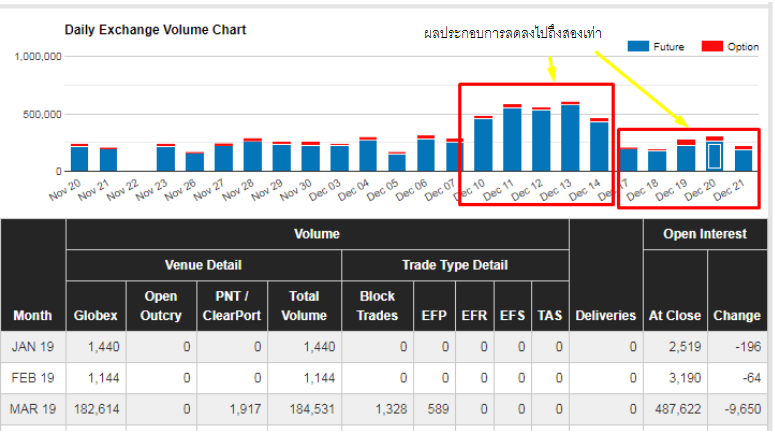Click the FEB 19 open interest 3,190
The image size is (775, 432).
click(685, 378)
